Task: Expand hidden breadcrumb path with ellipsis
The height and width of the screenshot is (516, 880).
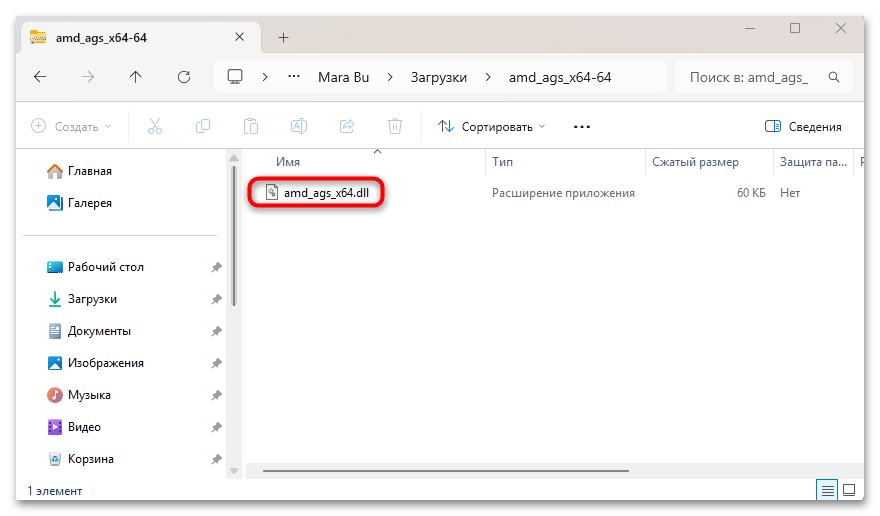Action: [294, 77]
